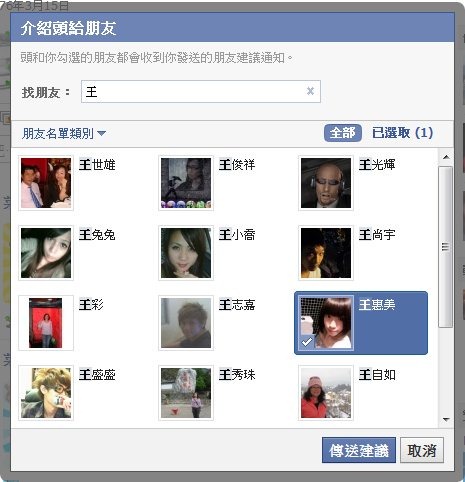
Task: Pick friend 王尚宇 thumbnail
Action: tap(326, 253)
